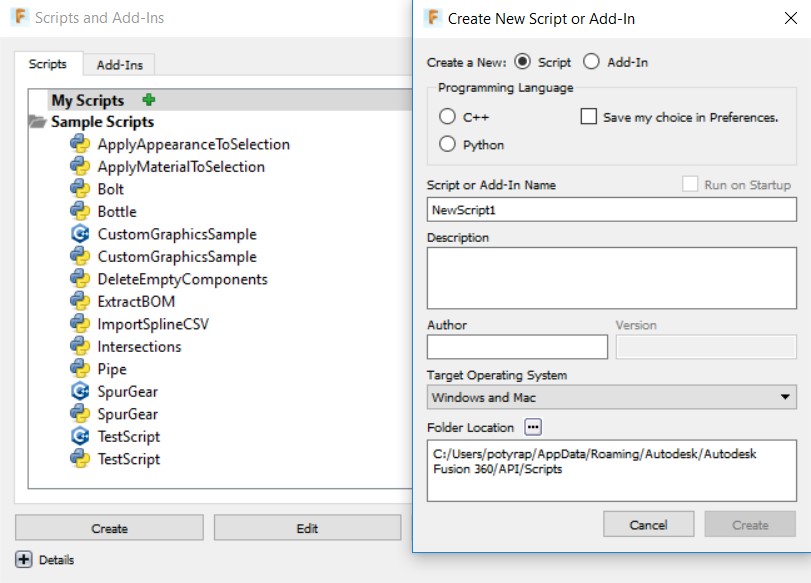Click the Sample Scripts folder icon

(x=38, y=122)
